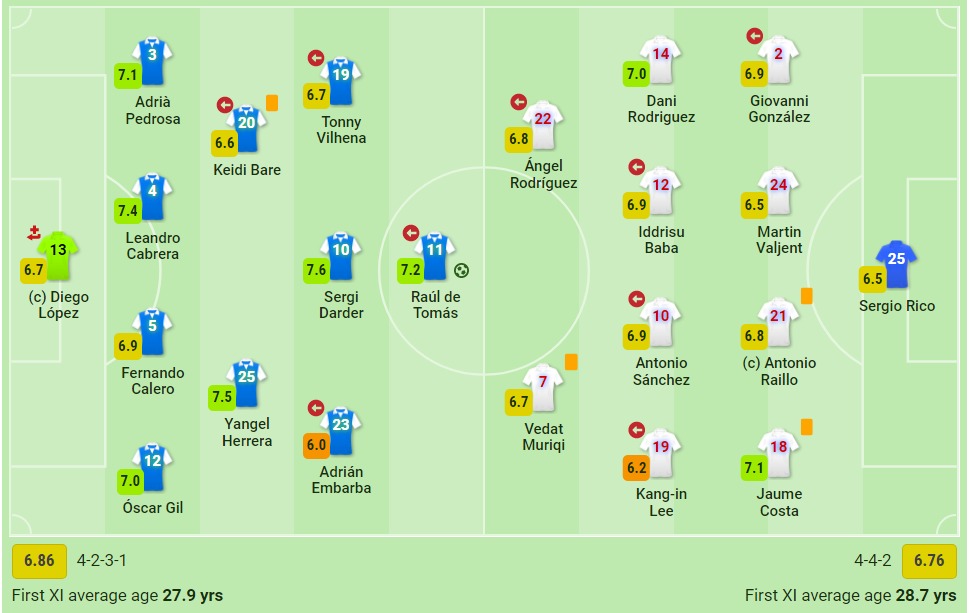Click Adrián Embarba 6.0 orange rating badge

pyautogui.click(x=317, y=445)
